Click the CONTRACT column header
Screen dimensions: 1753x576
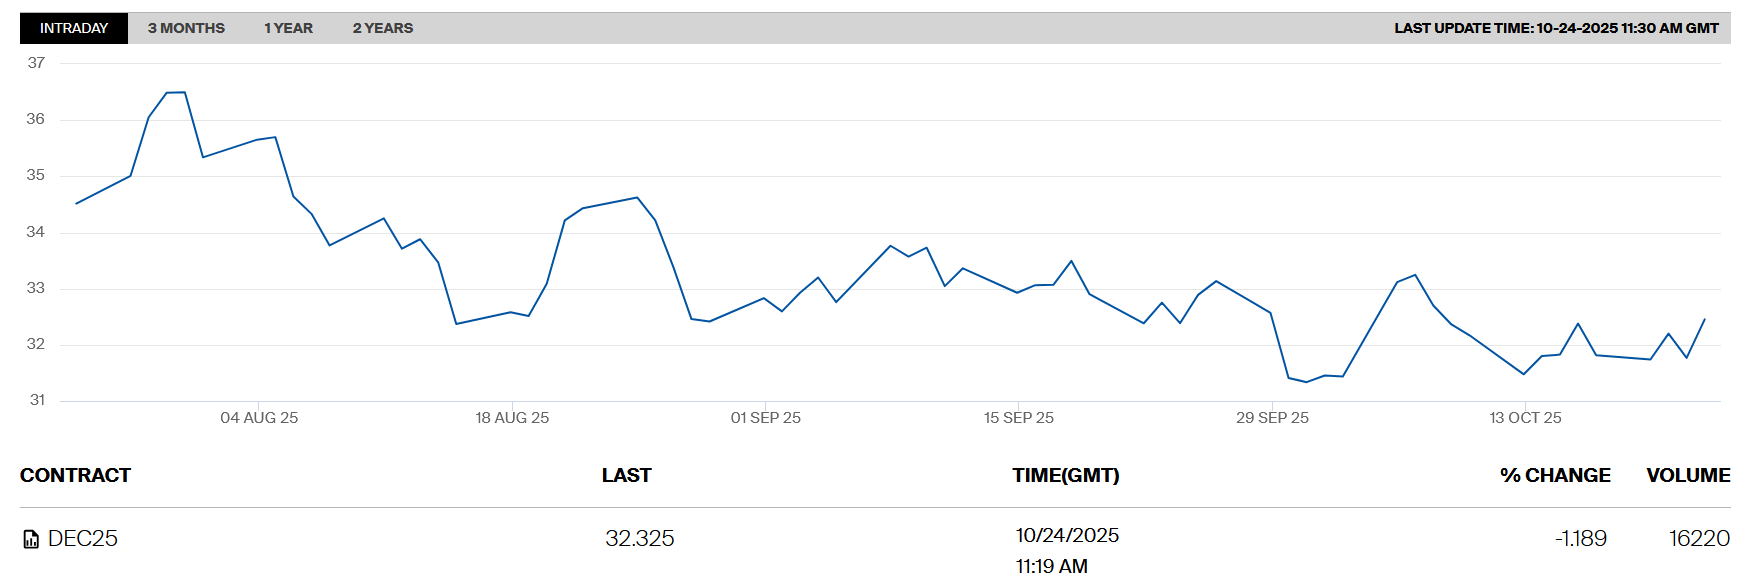point(75,475)
